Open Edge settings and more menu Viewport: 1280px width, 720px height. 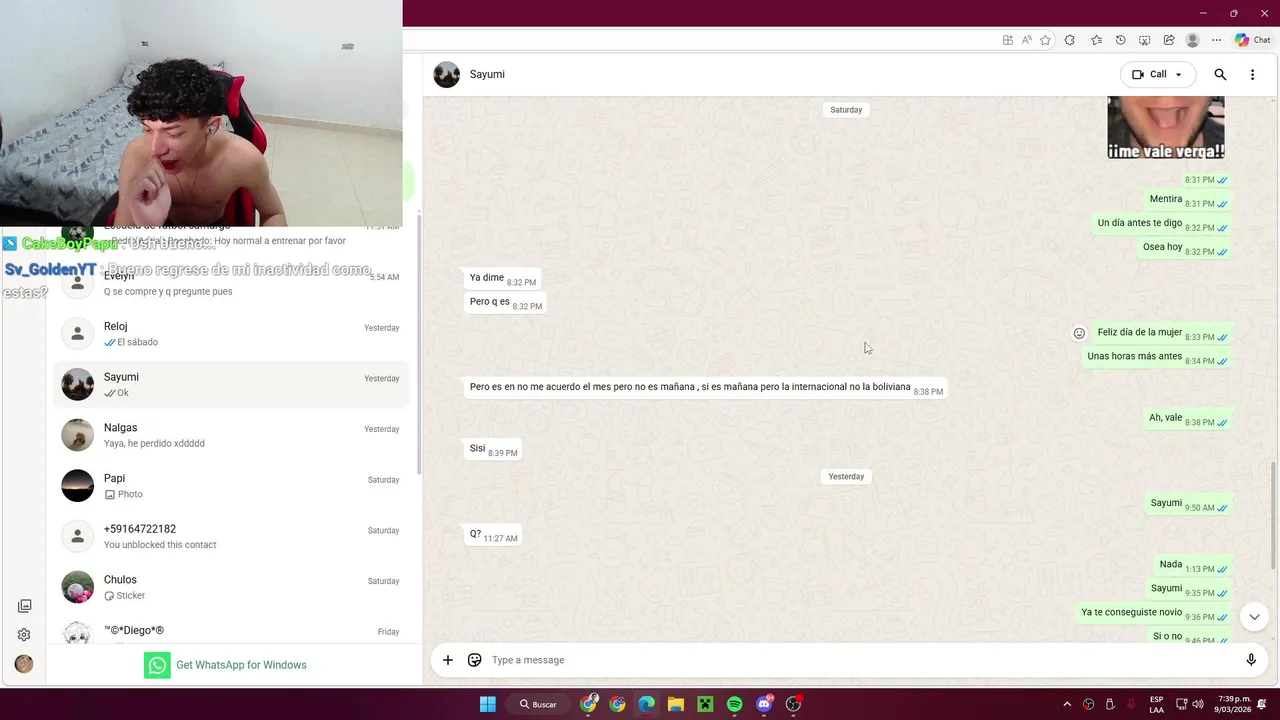1216,40
